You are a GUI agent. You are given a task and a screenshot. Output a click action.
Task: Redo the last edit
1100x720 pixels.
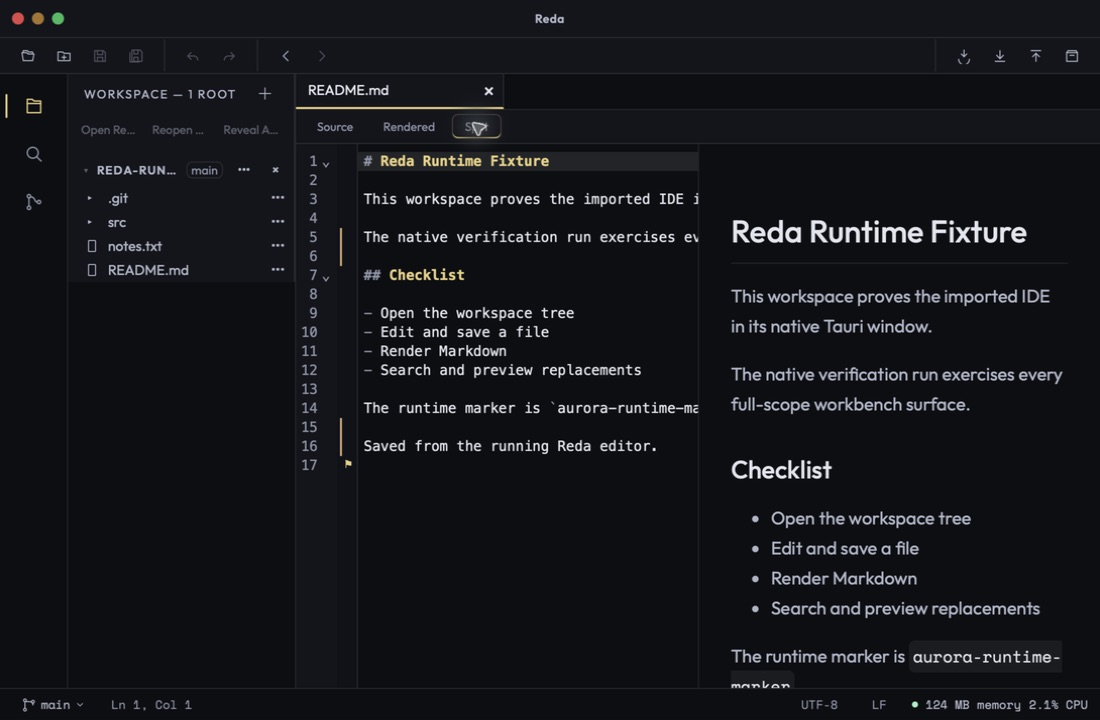tap(229, 56)
